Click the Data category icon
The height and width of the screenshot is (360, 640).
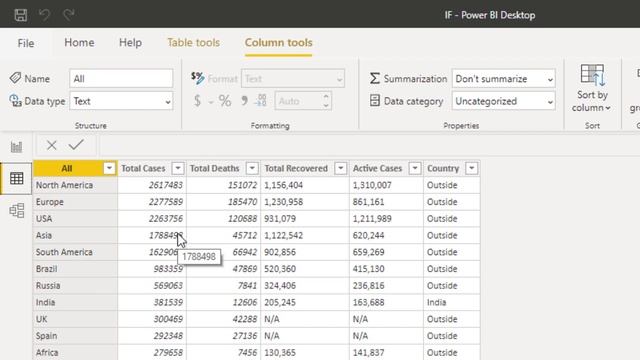point(375,101)
